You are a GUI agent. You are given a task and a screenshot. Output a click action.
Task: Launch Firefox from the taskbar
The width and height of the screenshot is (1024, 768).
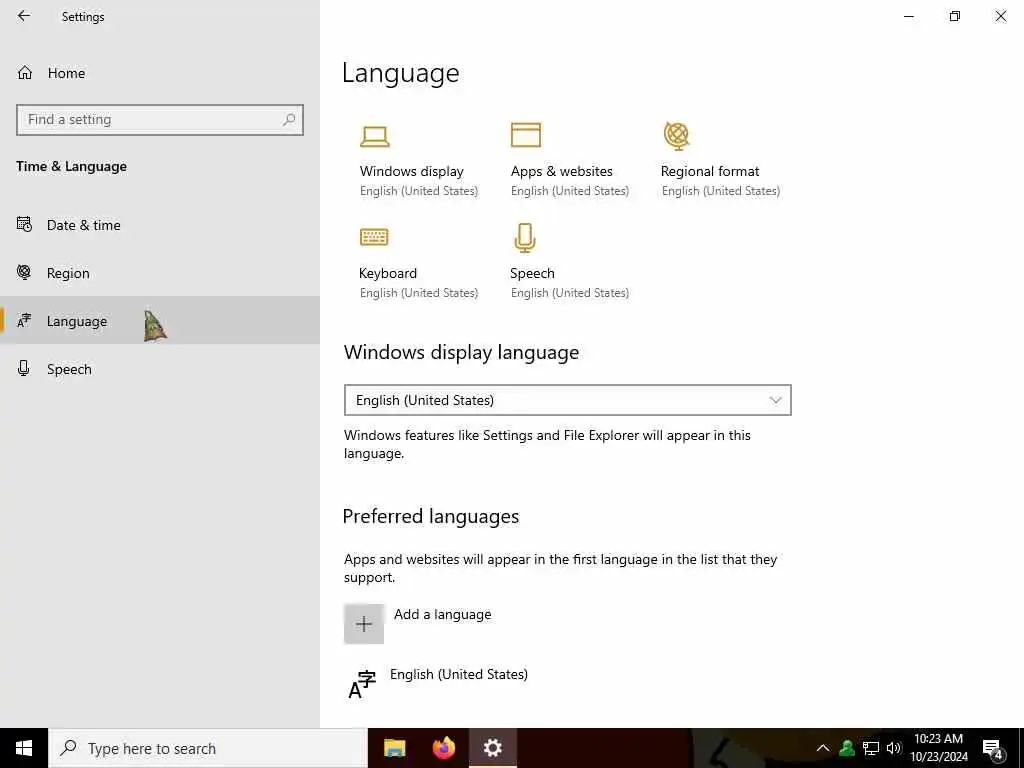click(x=444, y=748)
